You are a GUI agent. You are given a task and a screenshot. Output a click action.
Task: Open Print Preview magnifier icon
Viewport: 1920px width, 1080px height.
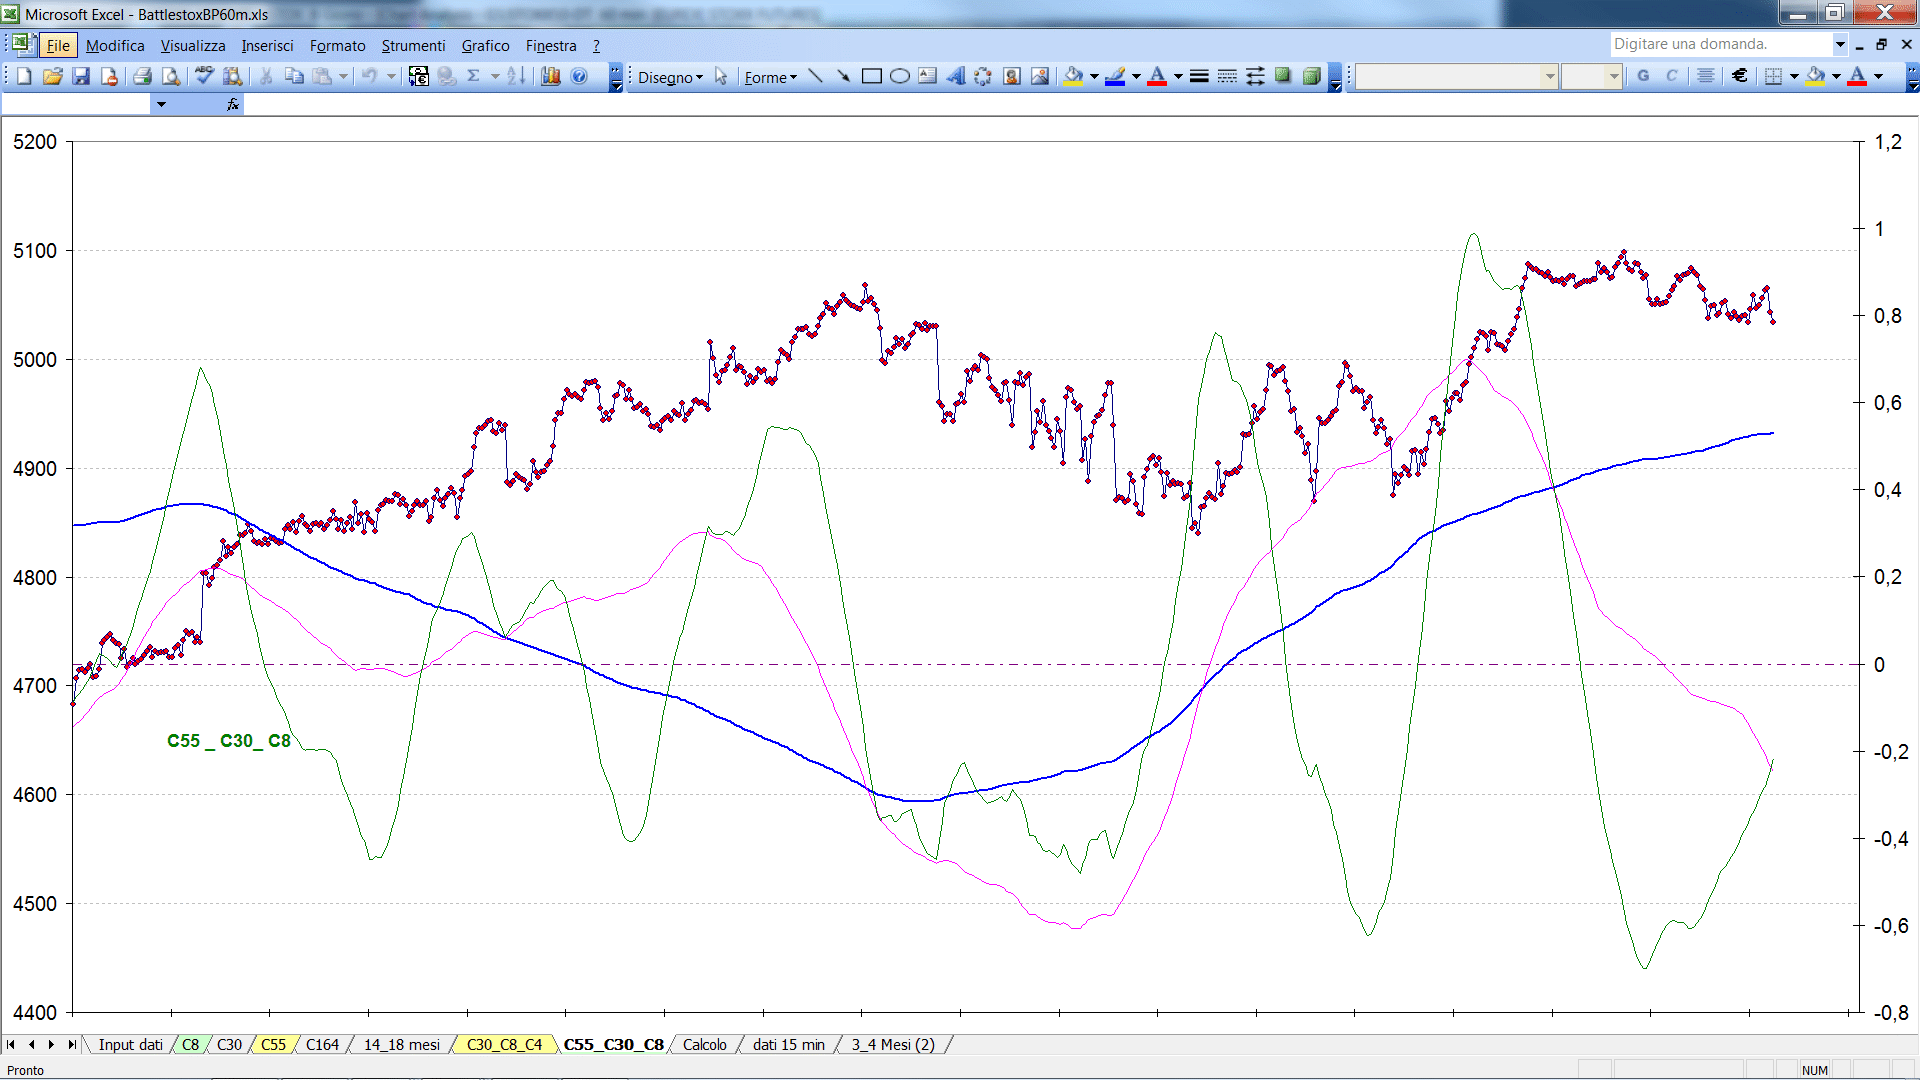pyautogui.click(x=171, y=76)
